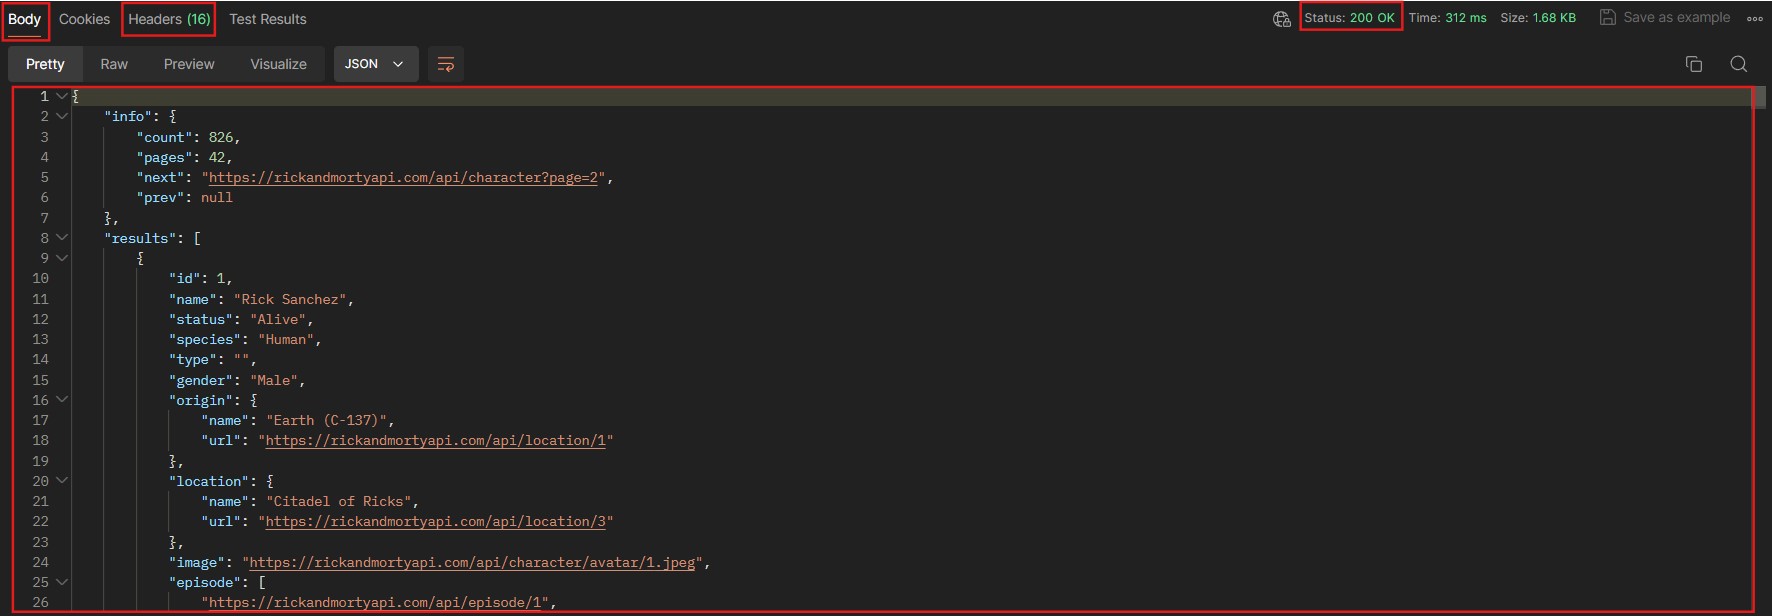Open the three-dot more options menu
The height and width of the screenshot is (616, 1772).
click(1755, 18)
